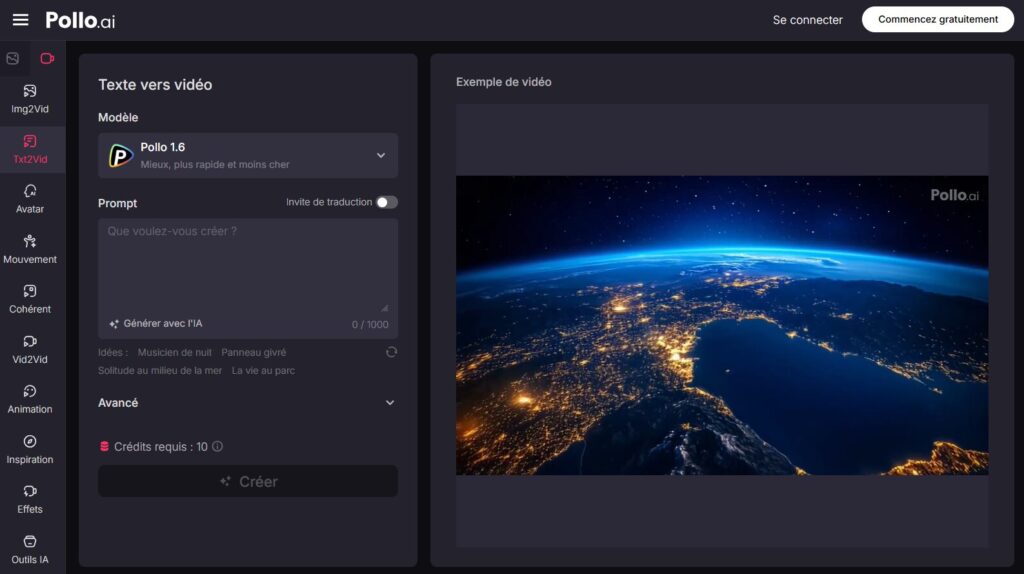The image size is (1024, 574).
Task: Click the 0 / 1000 character counter
Action: coord(370,325)
